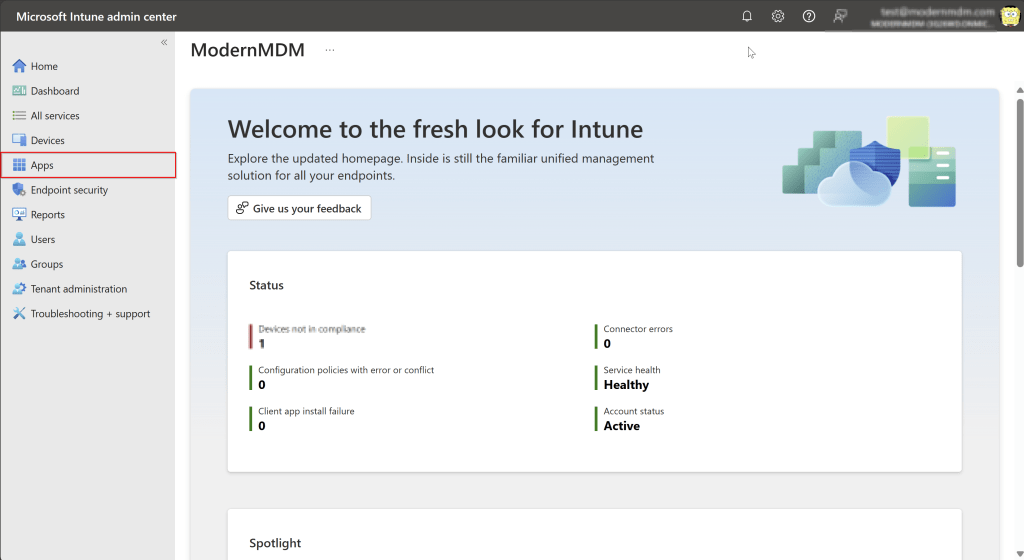Click the notifications bell icon
This screenshot has width=1024, height=560.
coord(747,16)
